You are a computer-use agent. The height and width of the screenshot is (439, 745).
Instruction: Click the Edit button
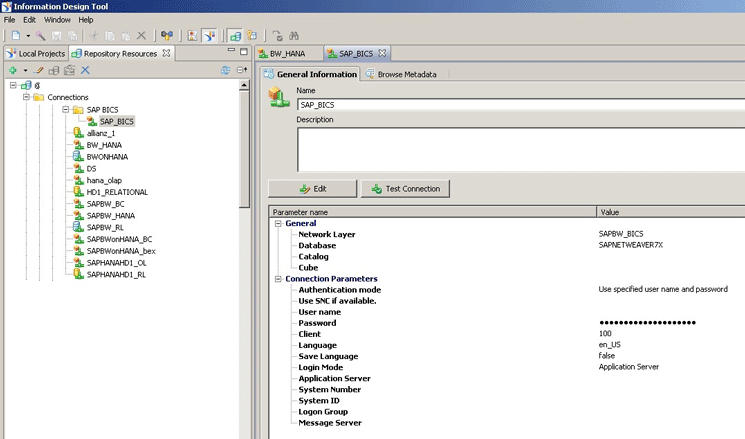tap(312, 189)
